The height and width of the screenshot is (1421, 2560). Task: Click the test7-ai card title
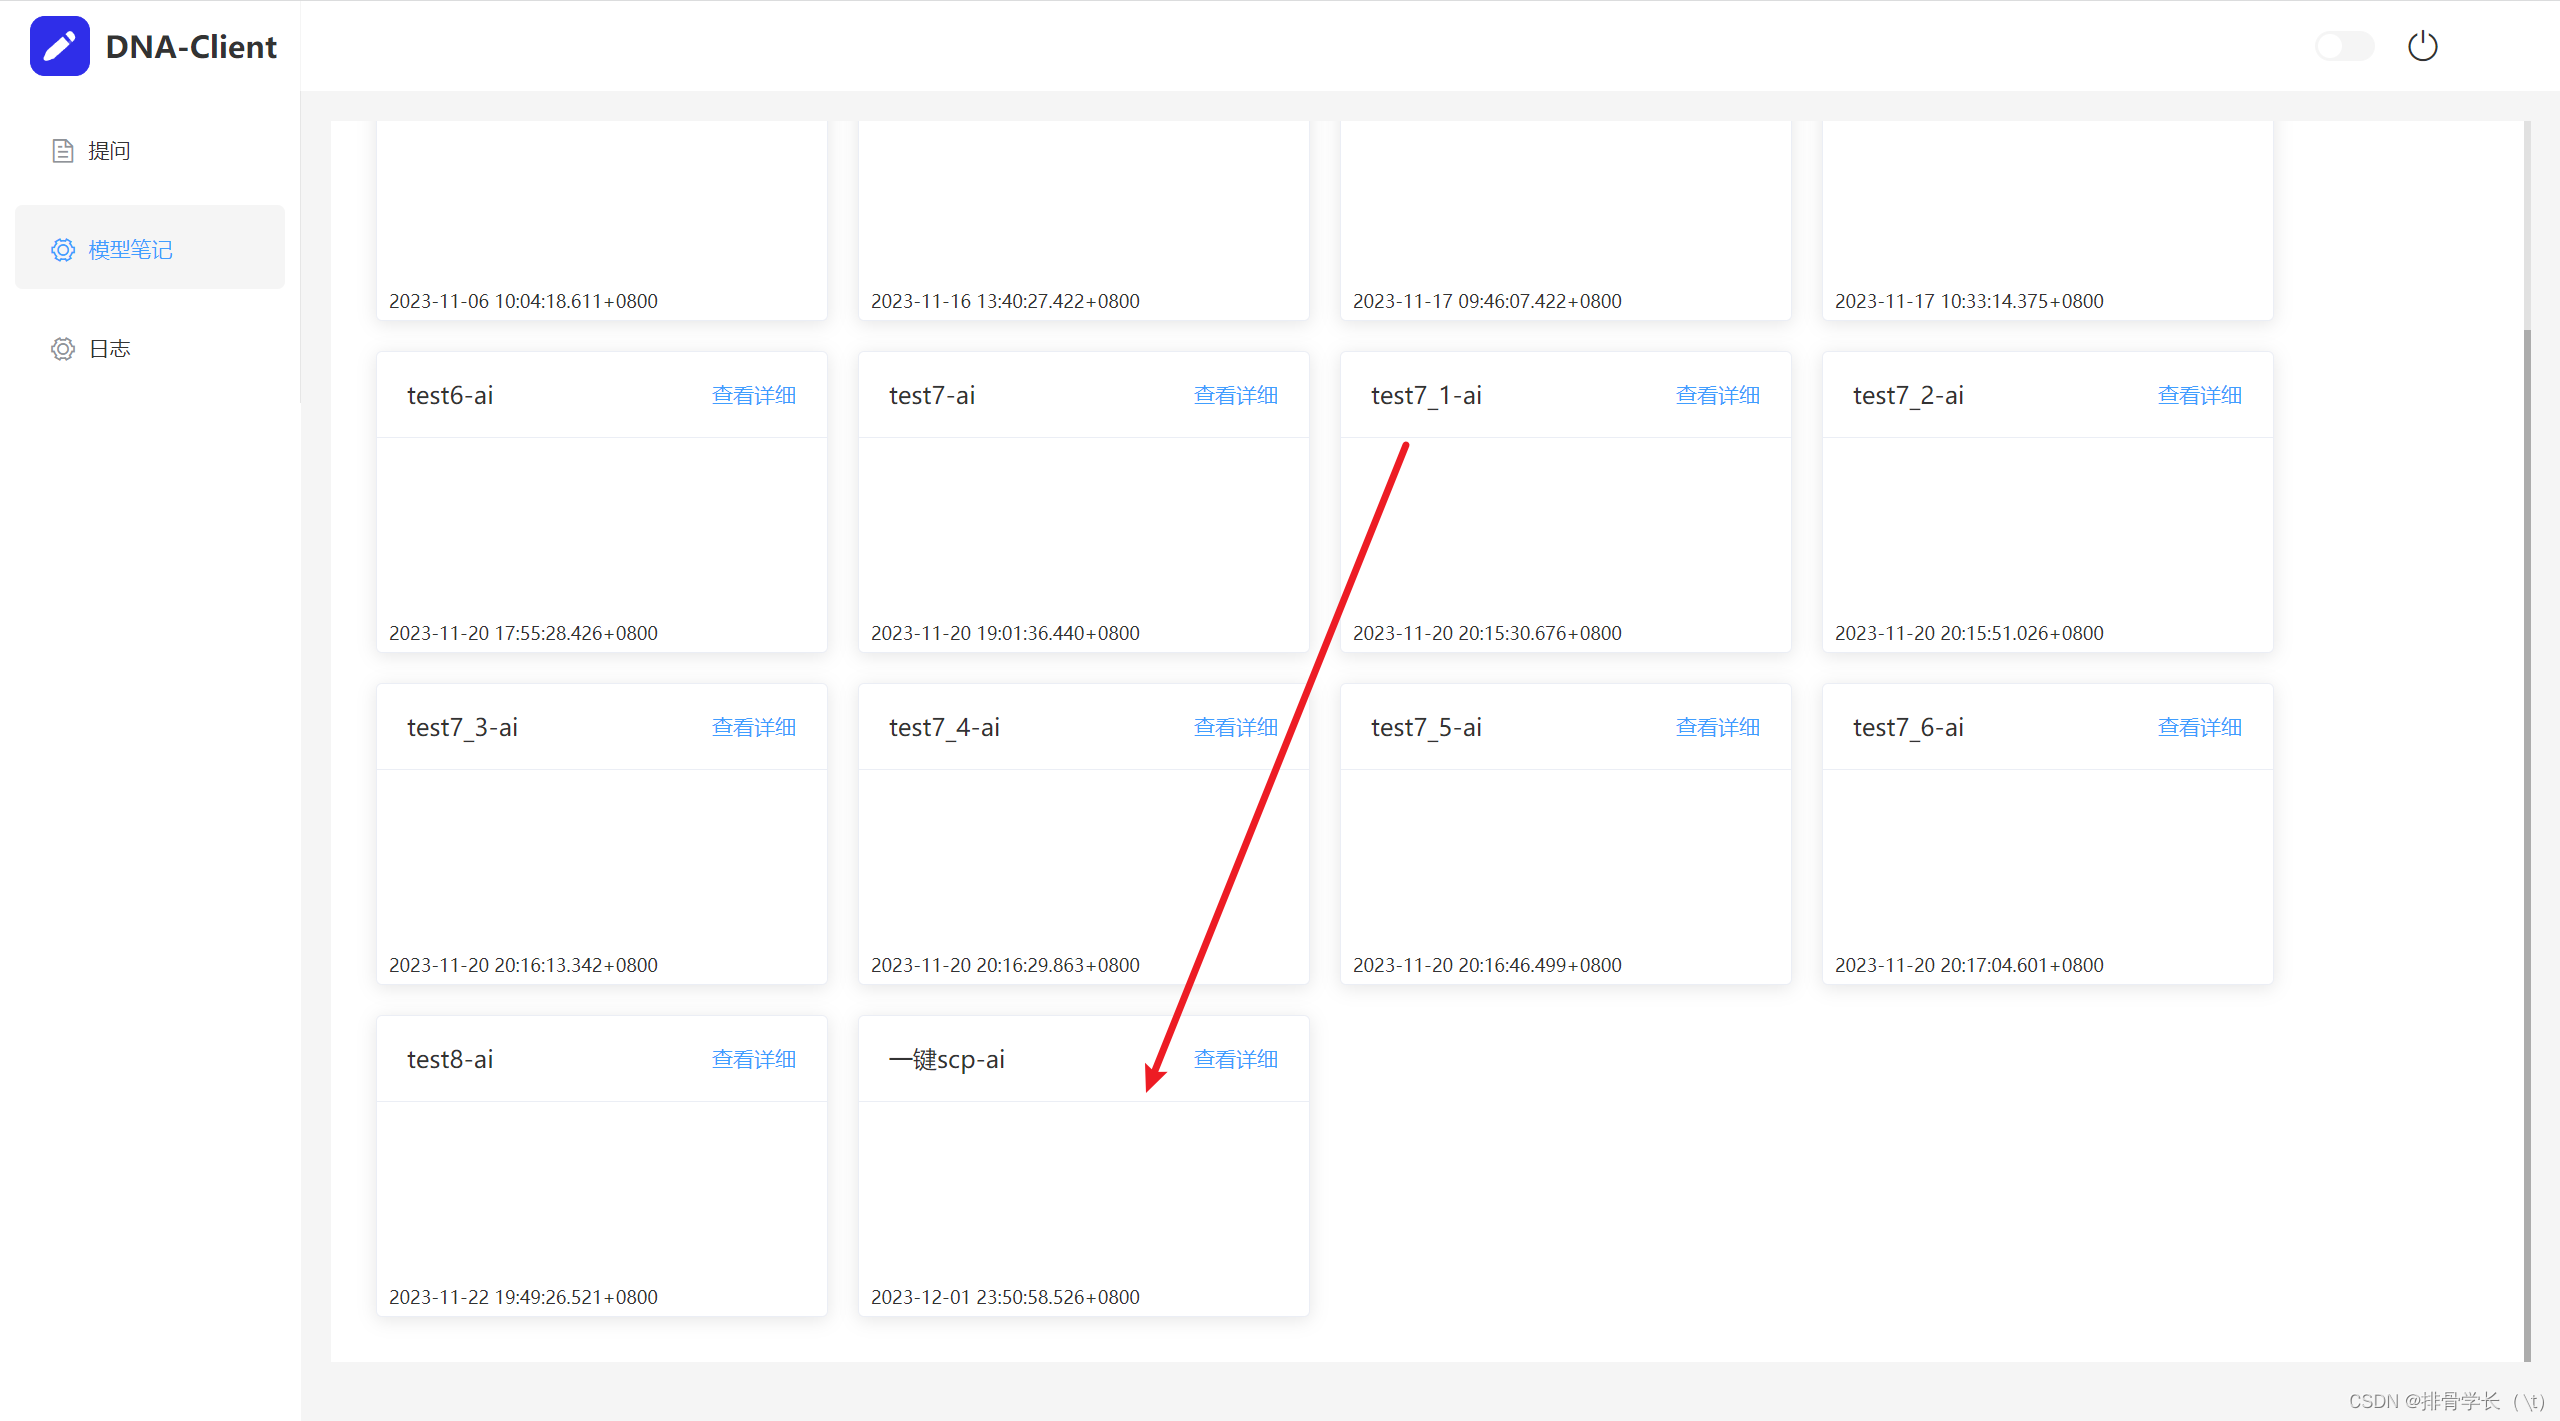pyautogui.click(x=932, y=396)
